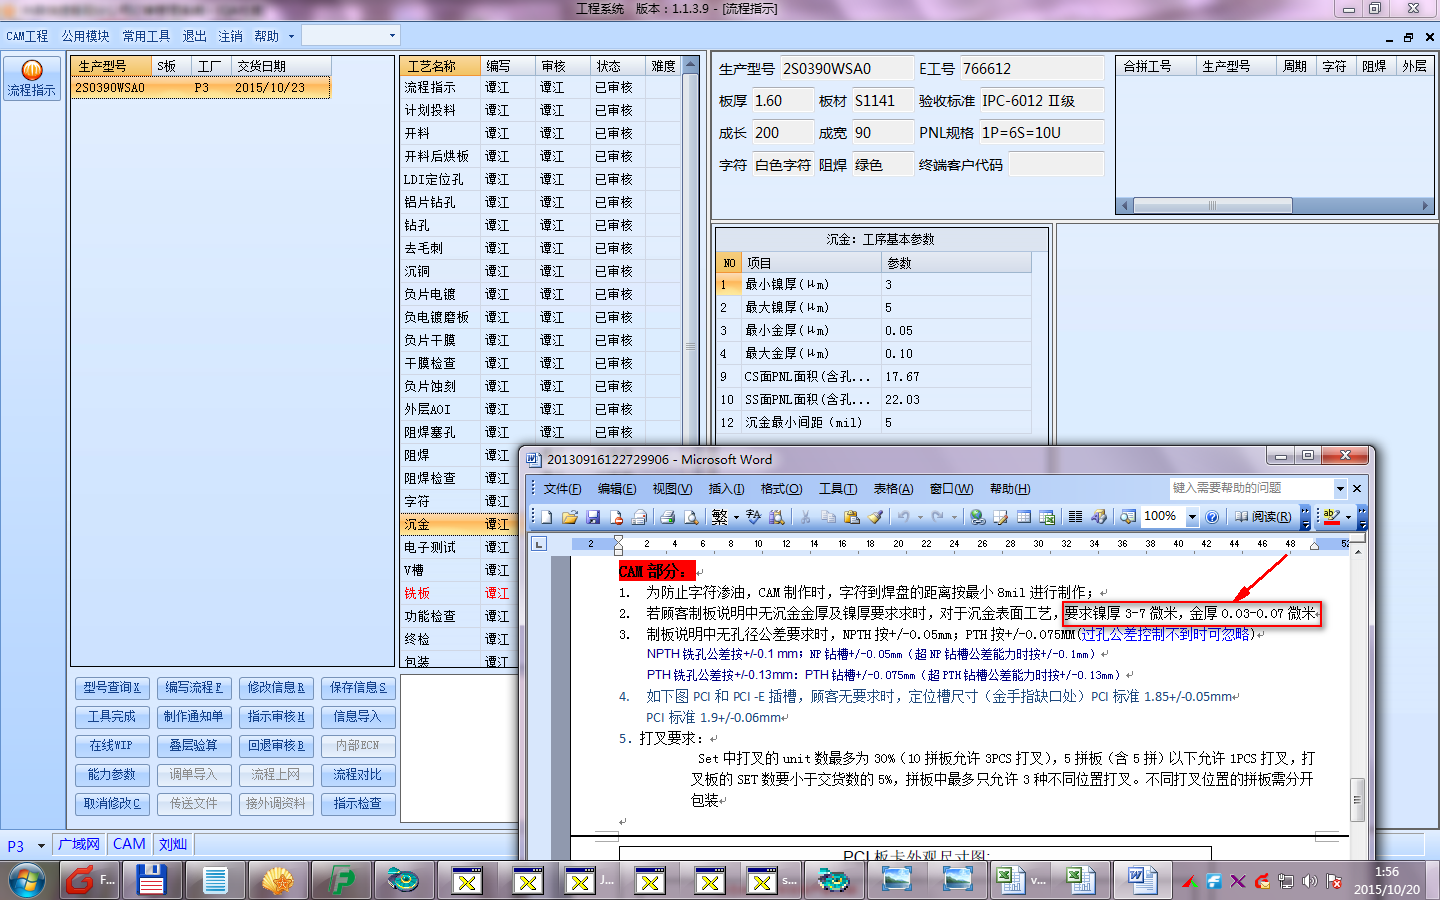Click the 指示检查 button
Viewport: 1440px width, 900px height.
click(358, 804)
